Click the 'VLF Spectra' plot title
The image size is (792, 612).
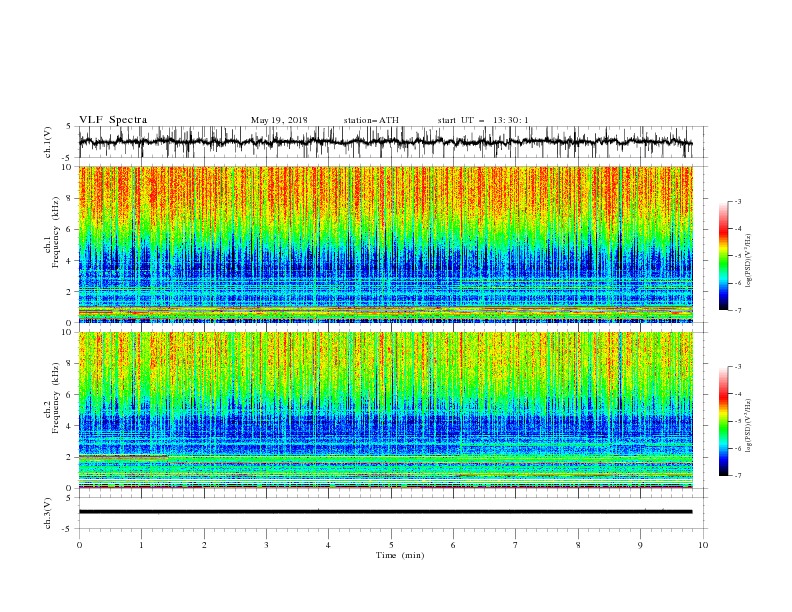113,120
